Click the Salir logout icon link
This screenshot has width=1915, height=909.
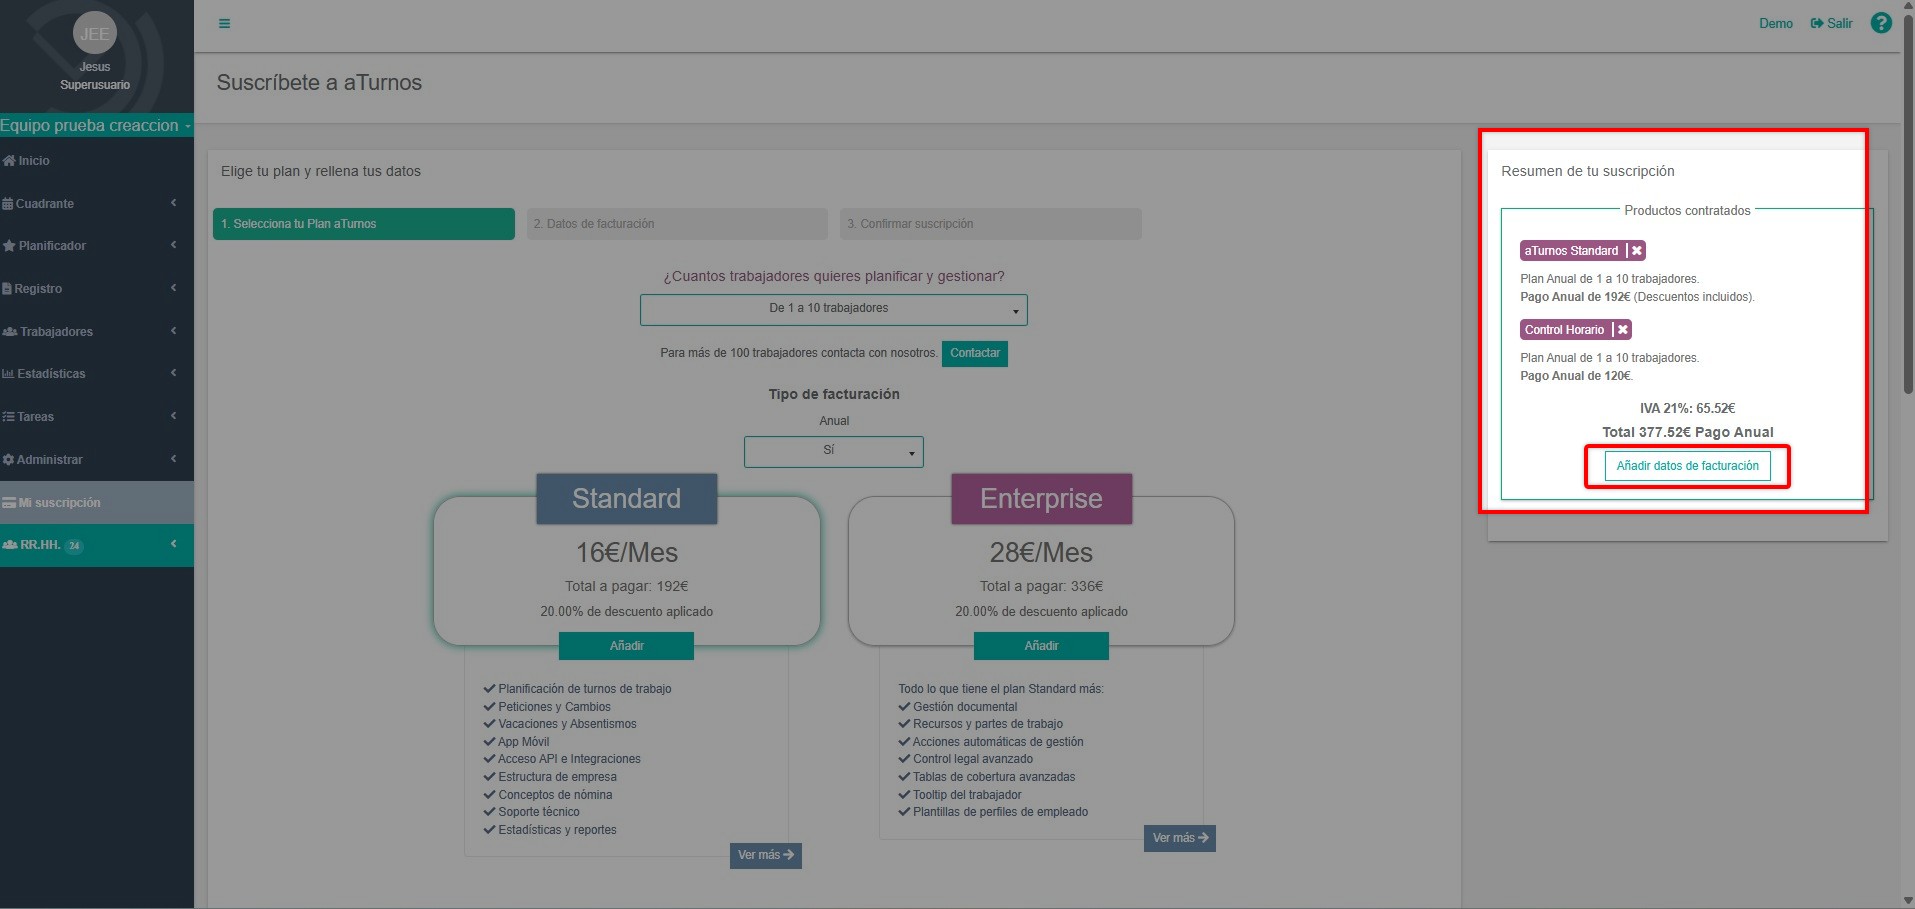click(x=1831, y=24)
